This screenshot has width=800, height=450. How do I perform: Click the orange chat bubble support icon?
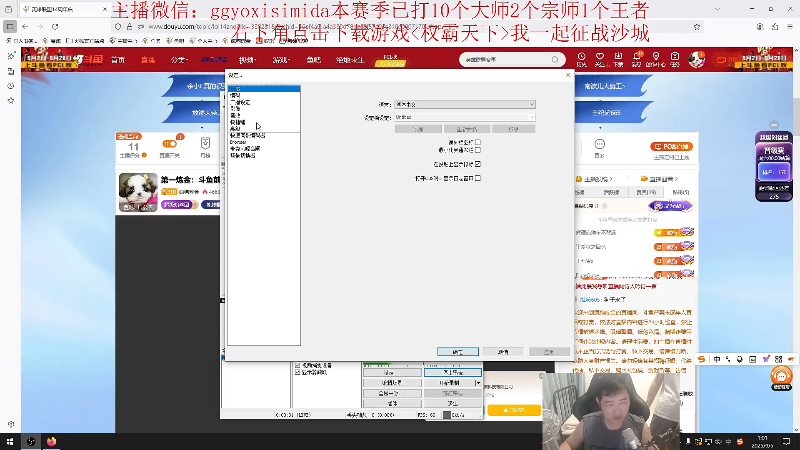[x=781, y=377]
